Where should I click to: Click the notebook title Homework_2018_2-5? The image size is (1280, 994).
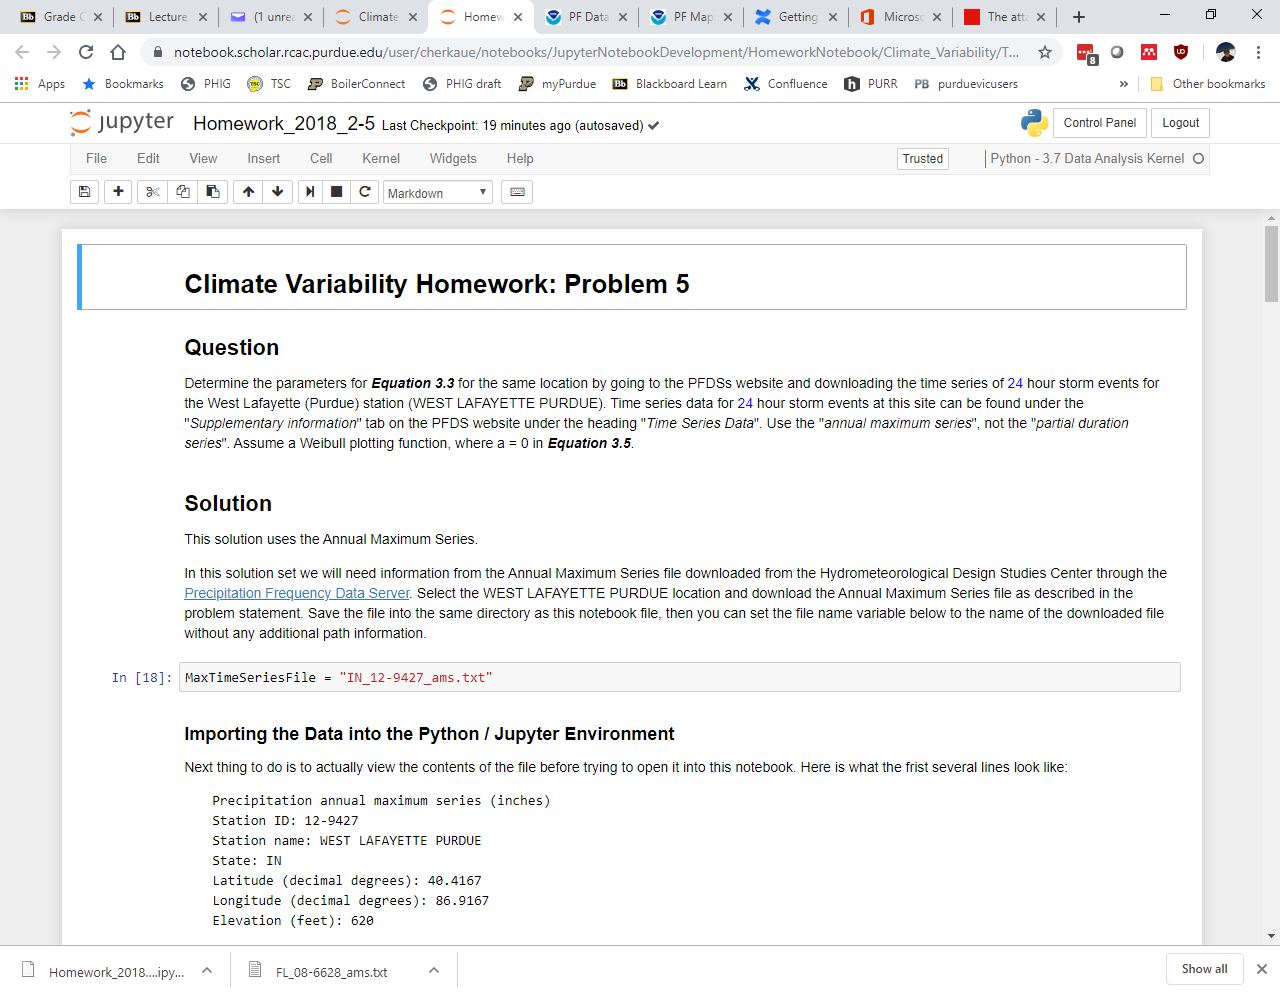284,123
